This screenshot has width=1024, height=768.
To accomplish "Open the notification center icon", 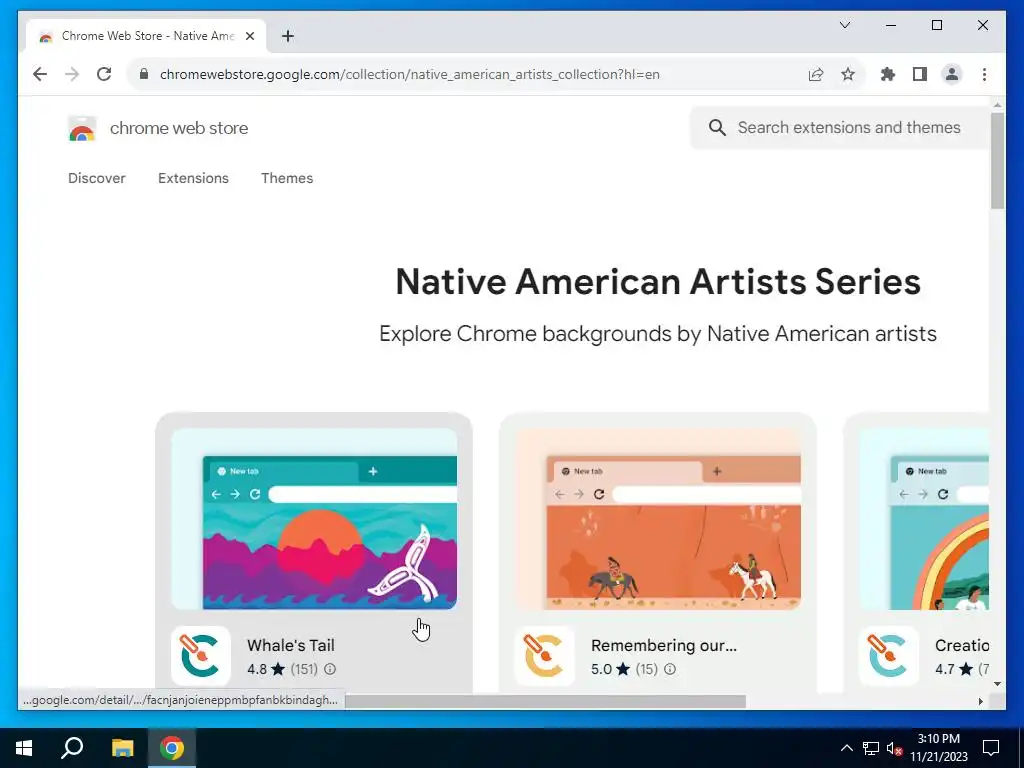I will pyautogui.click(x=991, y=748).
